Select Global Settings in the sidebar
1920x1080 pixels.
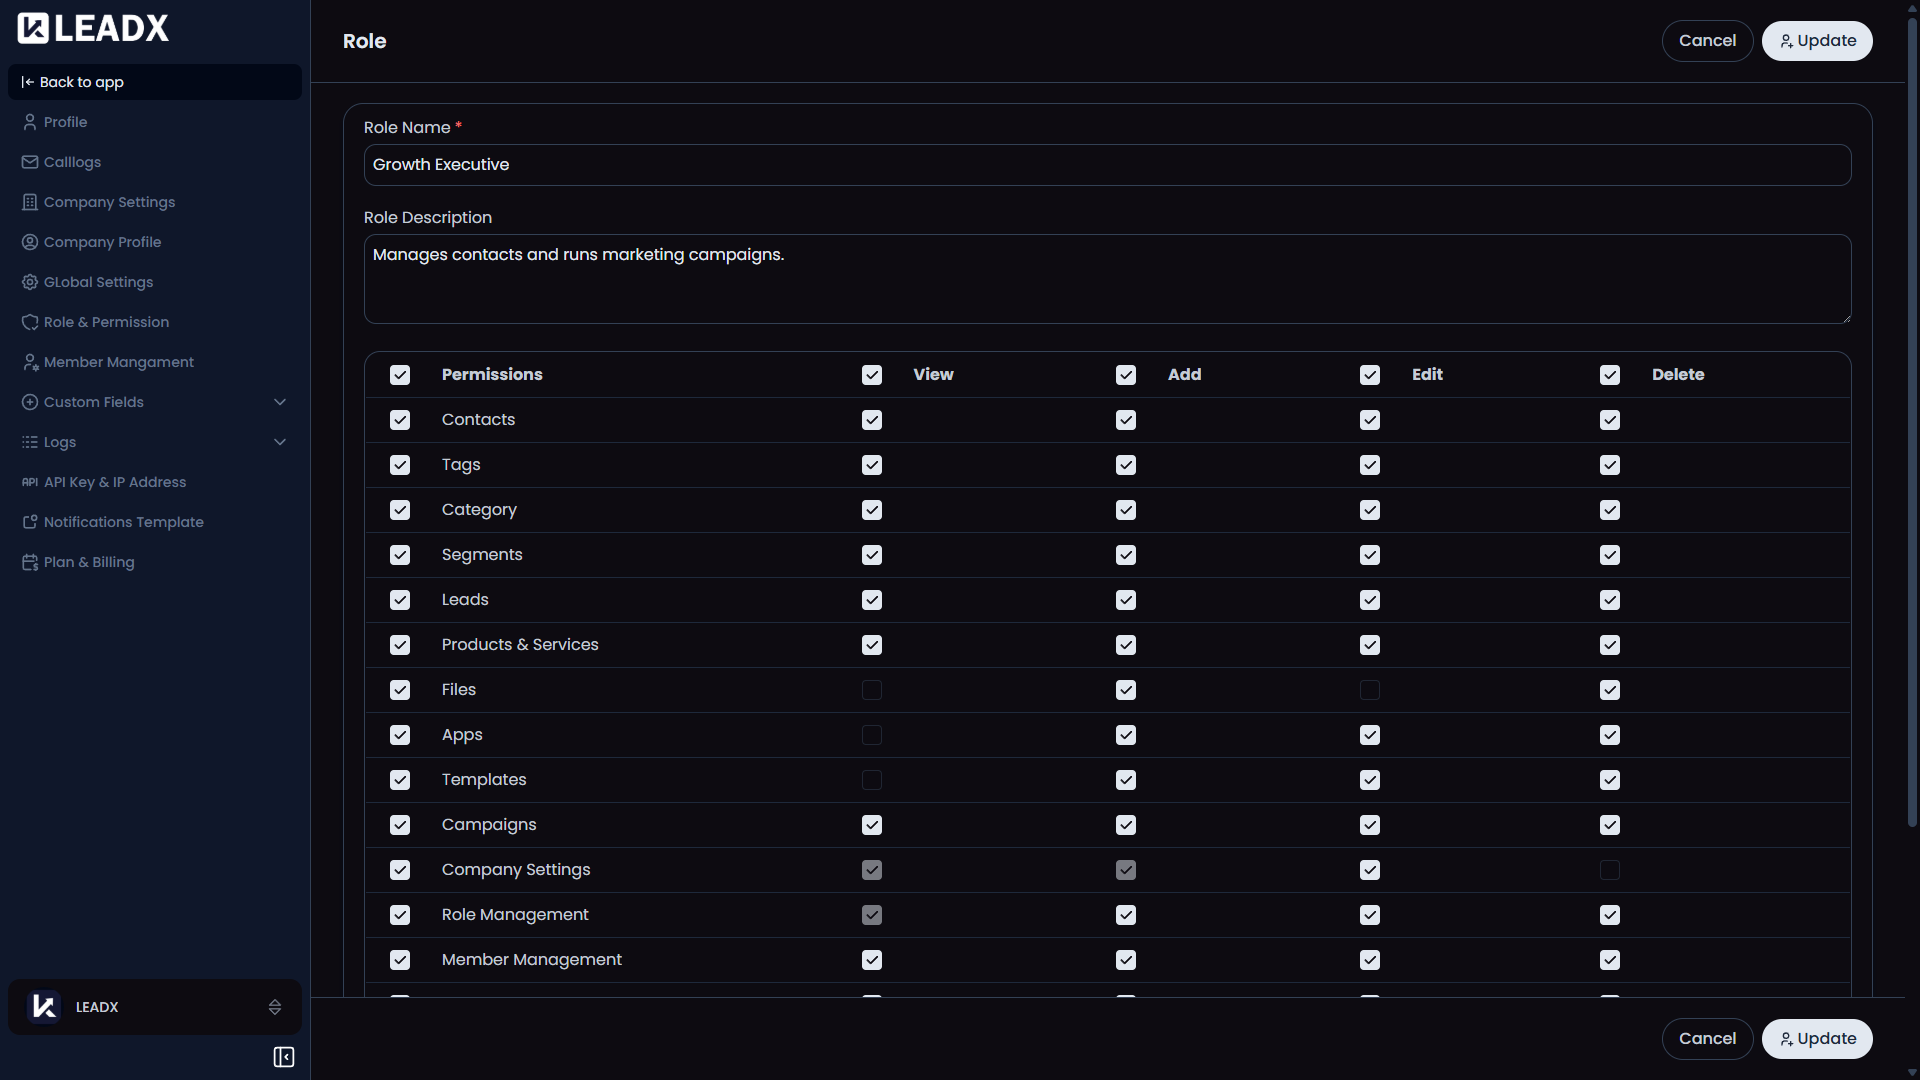[x=97, y=281]
